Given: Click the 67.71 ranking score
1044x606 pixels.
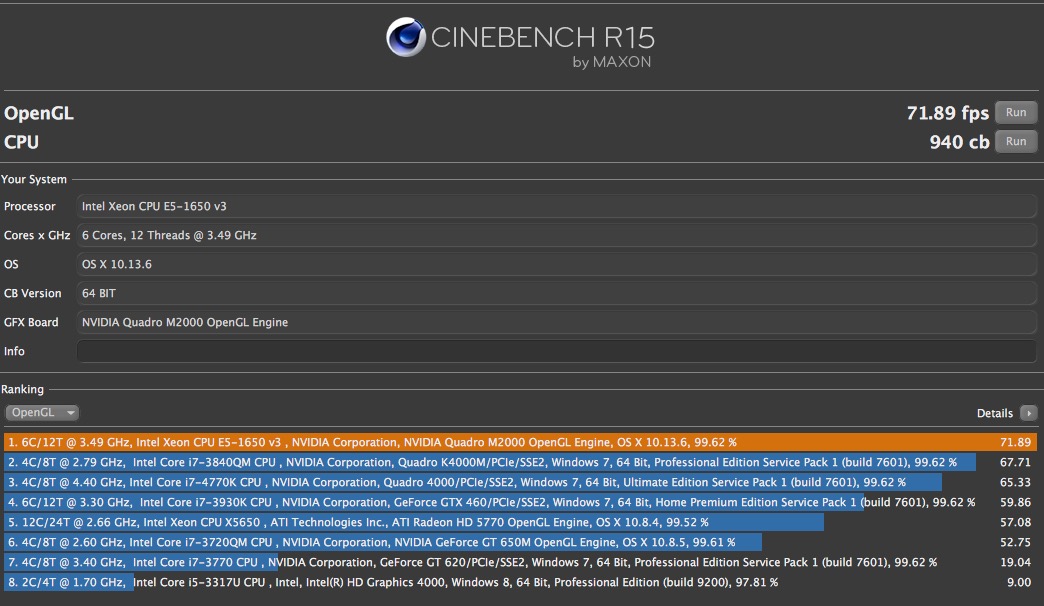Looking at the screenshot, I should (x=1015, y=462).
